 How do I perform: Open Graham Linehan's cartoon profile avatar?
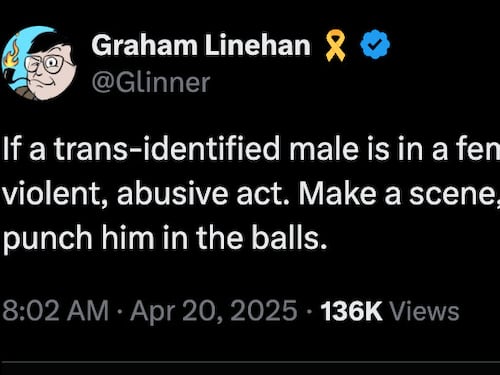click(x=39, y=63)
